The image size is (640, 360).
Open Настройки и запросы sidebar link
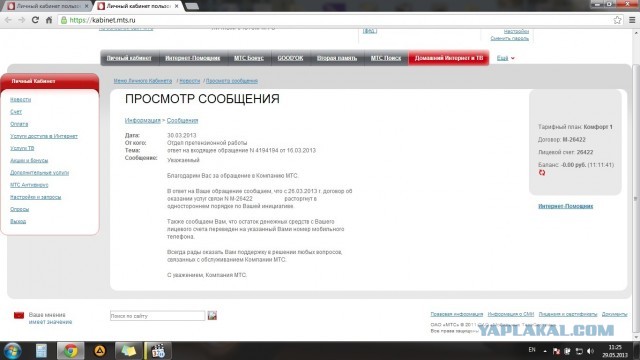[36, 197]
